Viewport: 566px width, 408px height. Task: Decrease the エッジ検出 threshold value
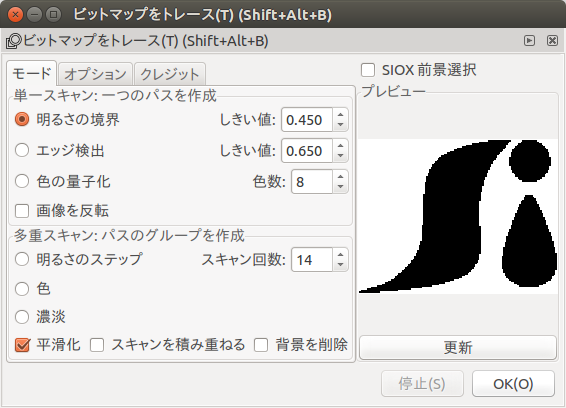(340, 156)
